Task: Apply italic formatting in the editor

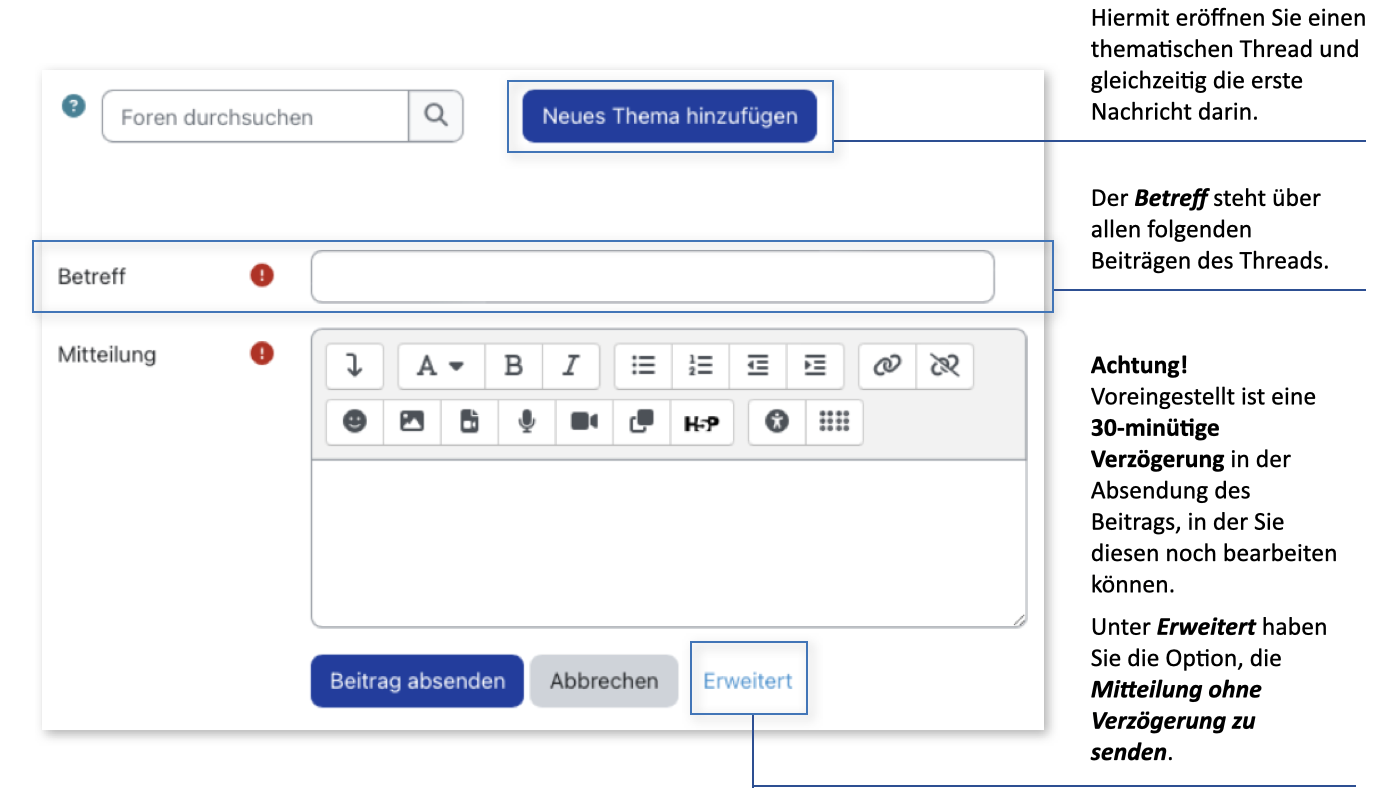Action: [x=570, y=366]
